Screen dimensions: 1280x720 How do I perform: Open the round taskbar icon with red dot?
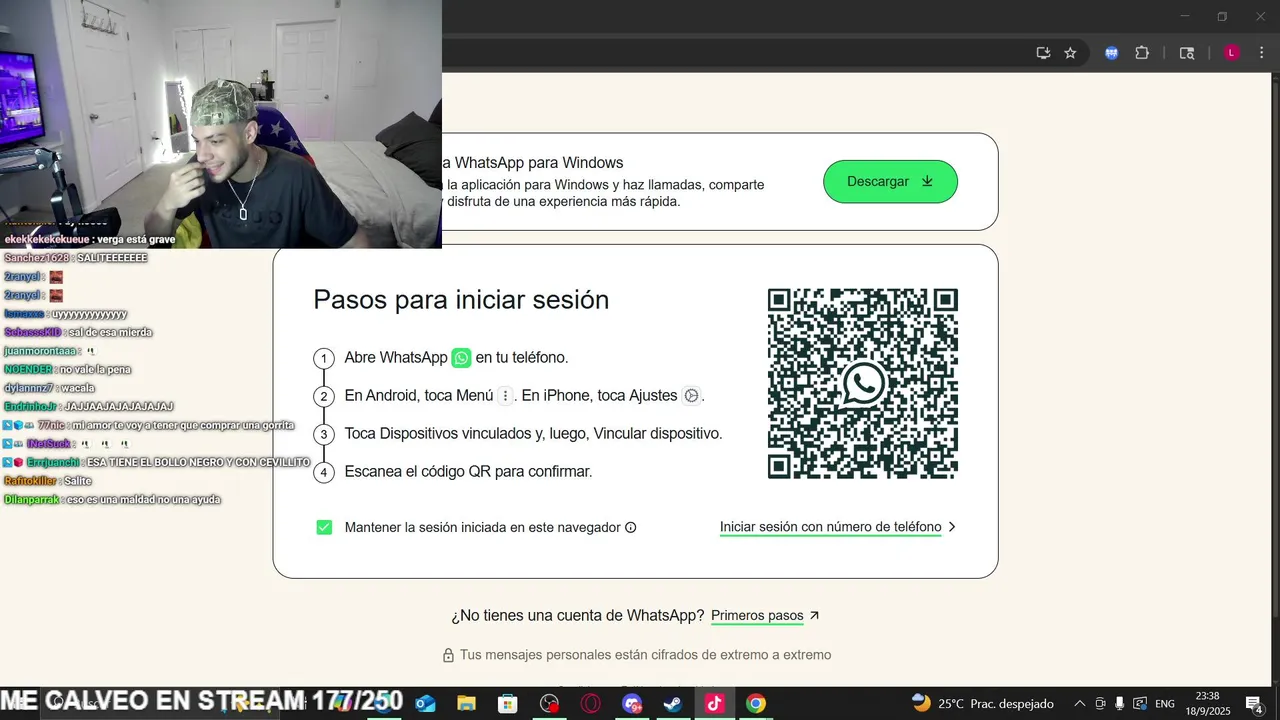coord(549,704)
